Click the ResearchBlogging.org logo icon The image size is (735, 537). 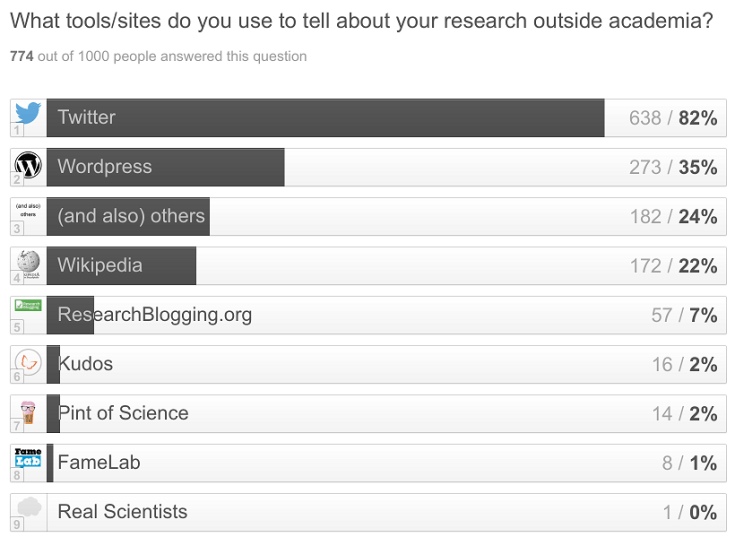click(x=28, y=306)
